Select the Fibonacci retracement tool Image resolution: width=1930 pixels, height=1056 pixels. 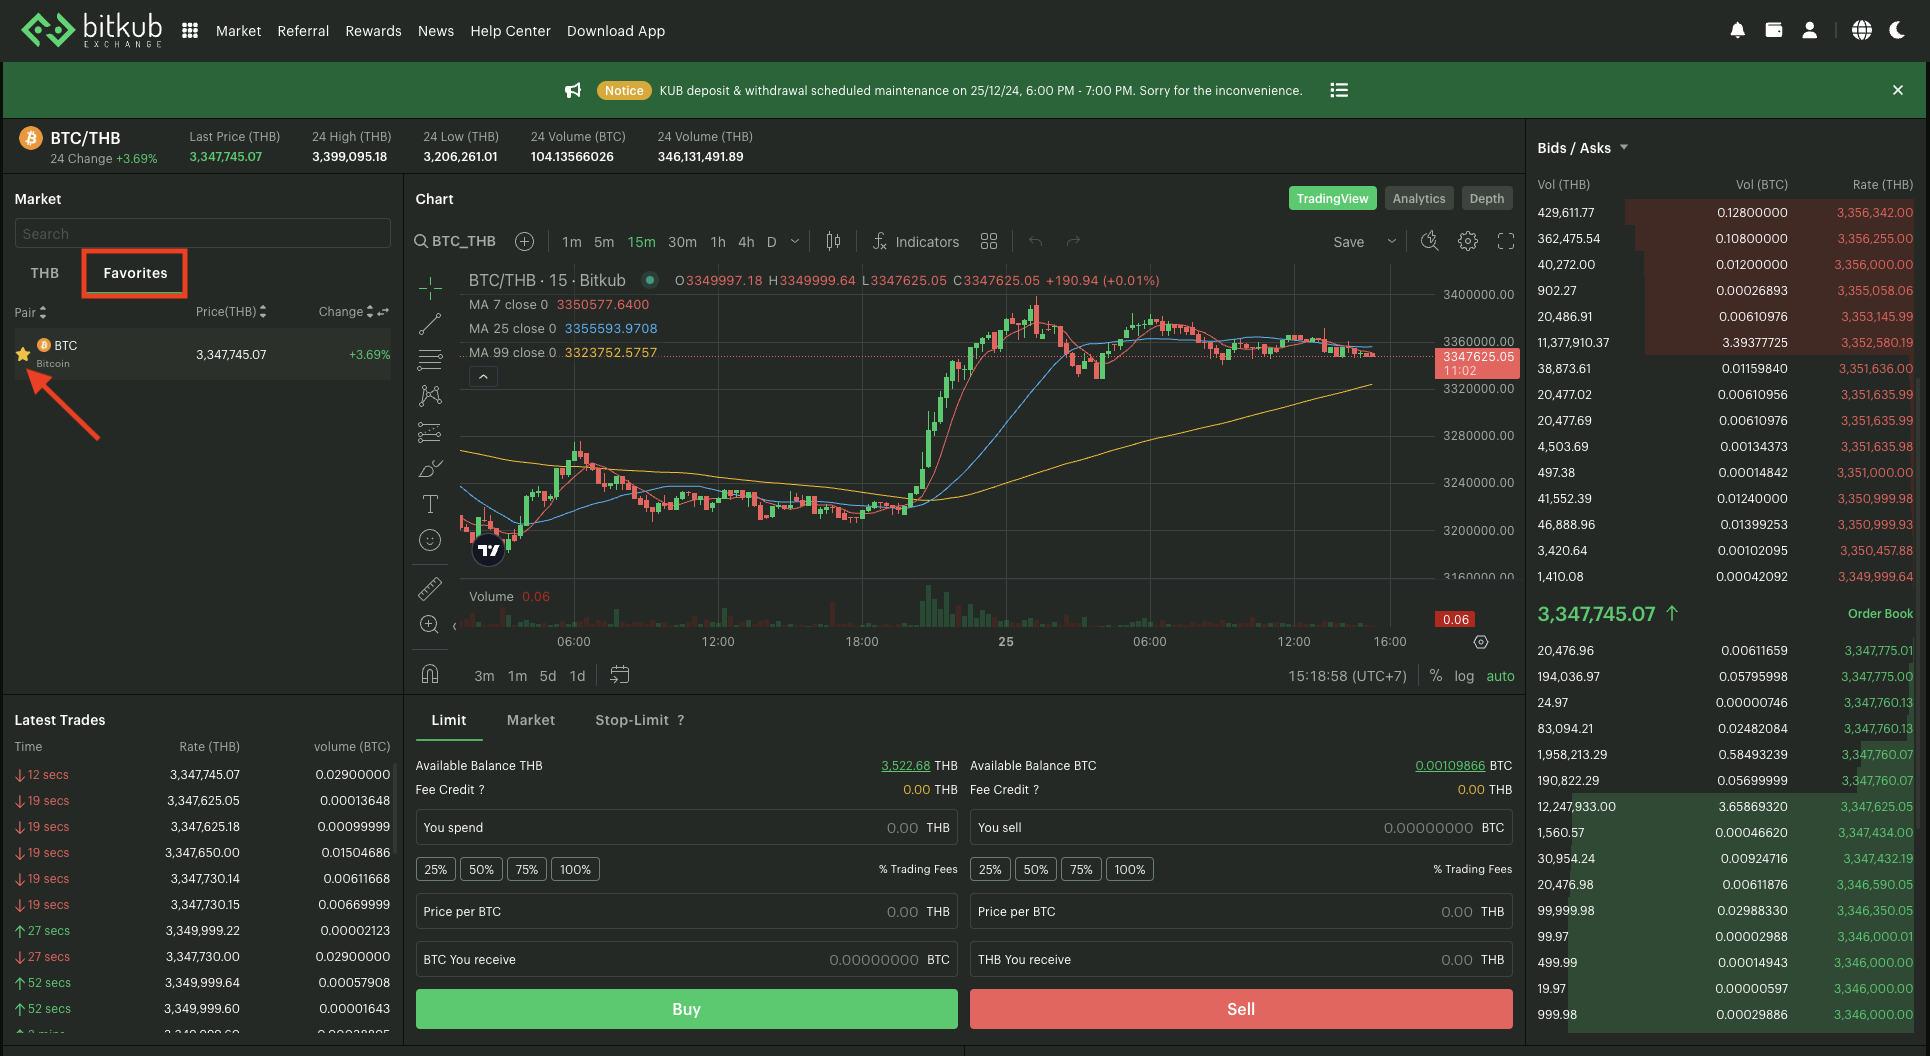[x=430, y=360]
